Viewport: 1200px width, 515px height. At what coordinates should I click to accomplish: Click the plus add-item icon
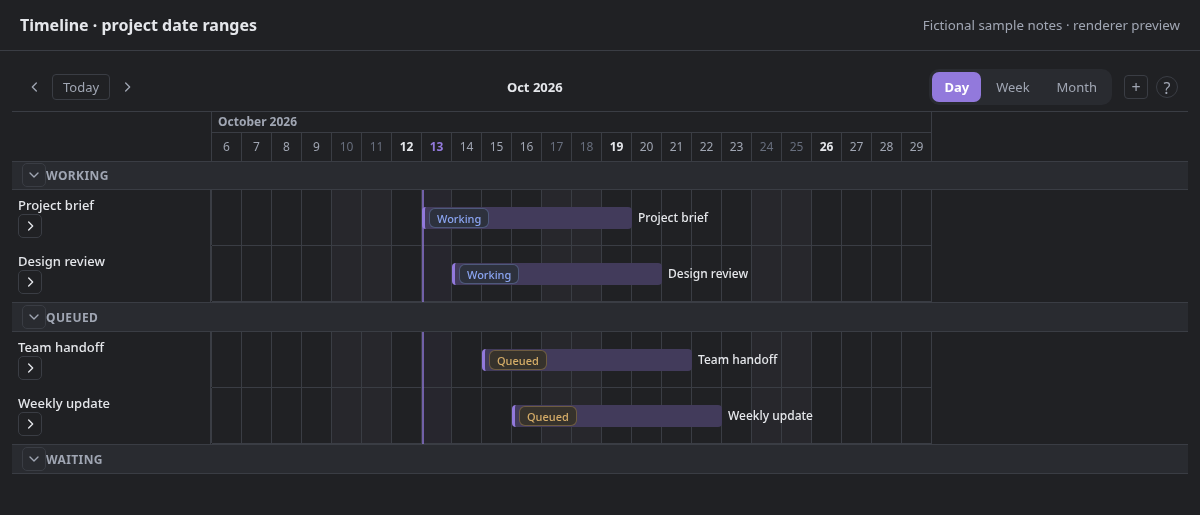(x=1136, y=87)
